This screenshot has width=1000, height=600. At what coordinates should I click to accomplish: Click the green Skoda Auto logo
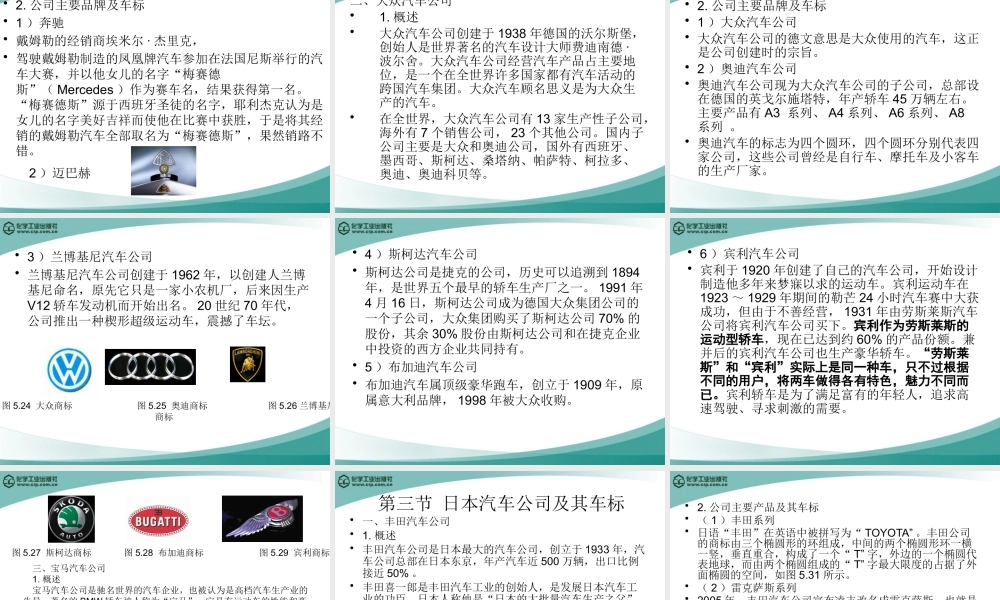(71, 519)
